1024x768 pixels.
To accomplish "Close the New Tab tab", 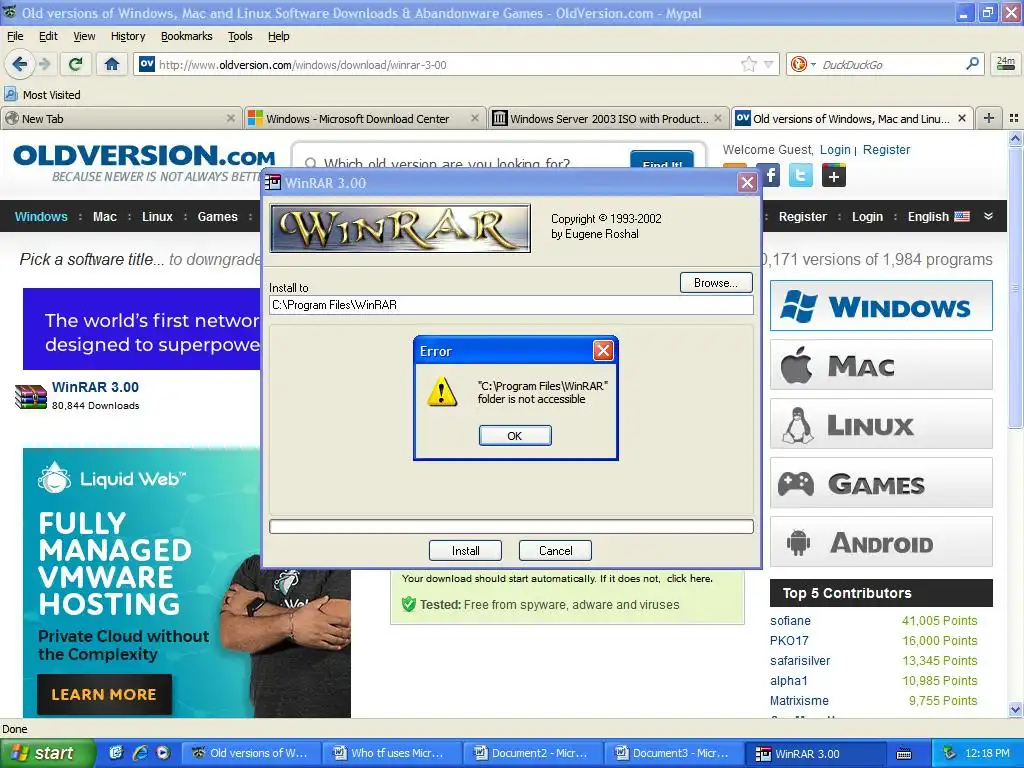I will [x=231, y=118].
